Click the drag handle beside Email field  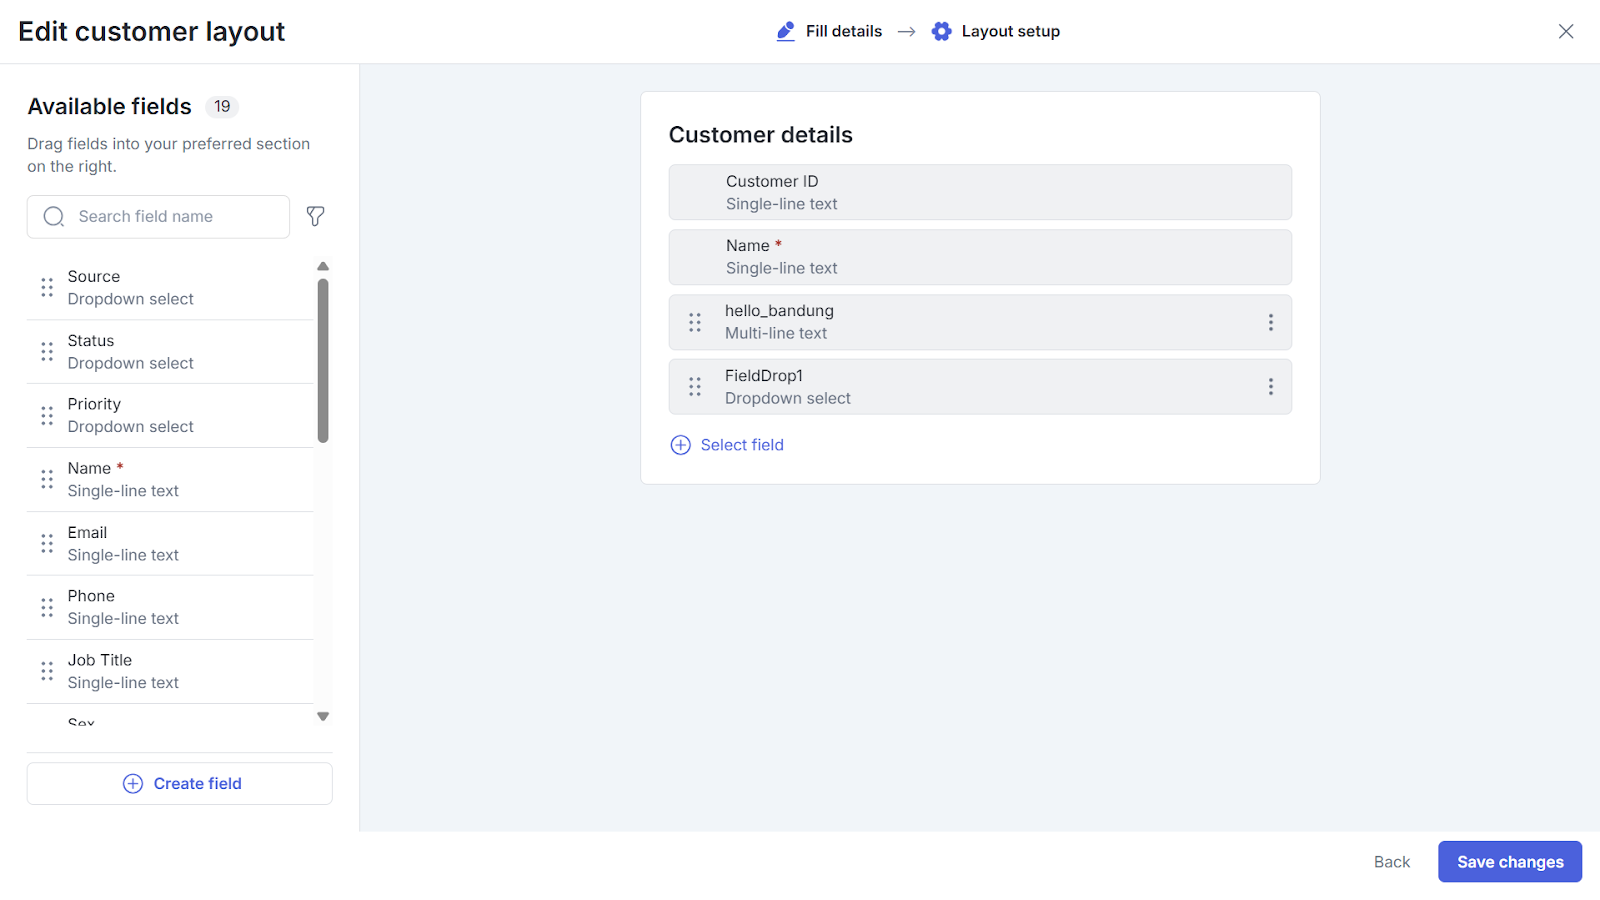click(x=47, y=544)
